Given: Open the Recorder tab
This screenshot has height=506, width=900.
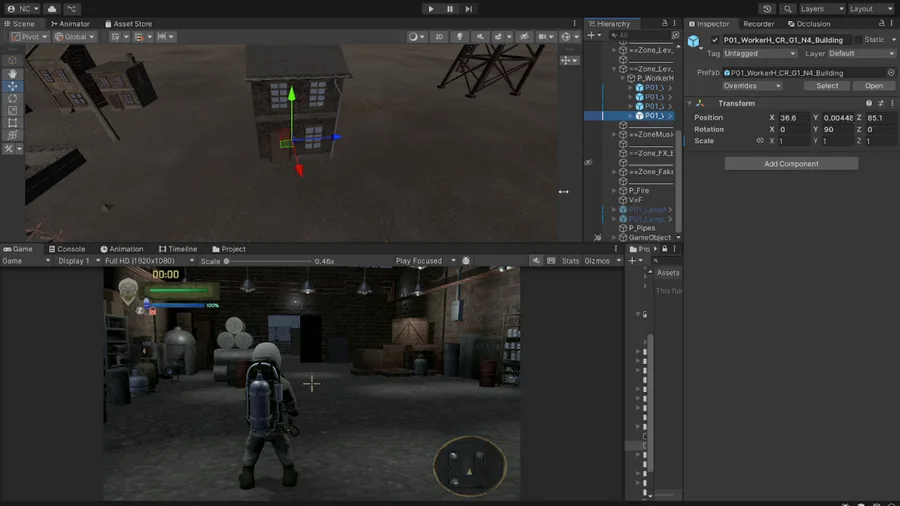Looking at the screenshot, I should (758, 24).
